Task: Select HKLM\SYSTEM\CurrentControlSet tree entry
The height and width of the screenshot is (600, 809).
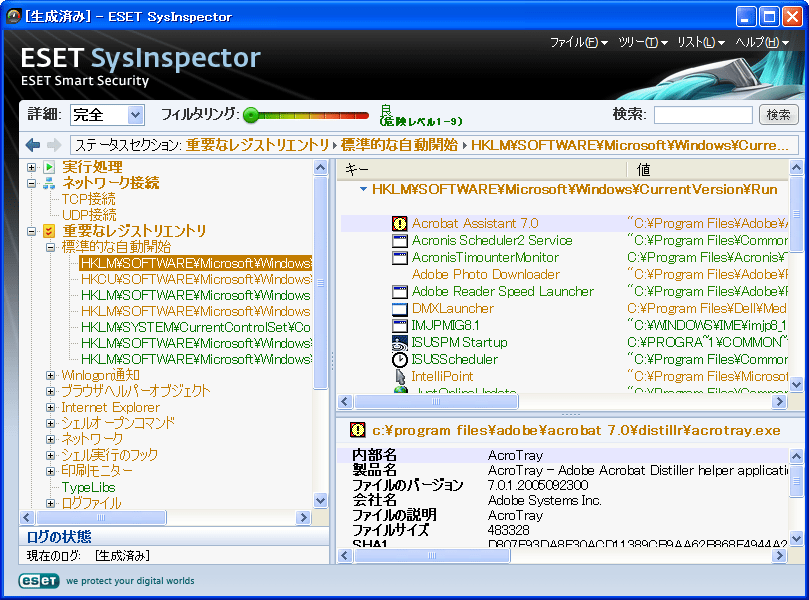Action: point(196,327)
